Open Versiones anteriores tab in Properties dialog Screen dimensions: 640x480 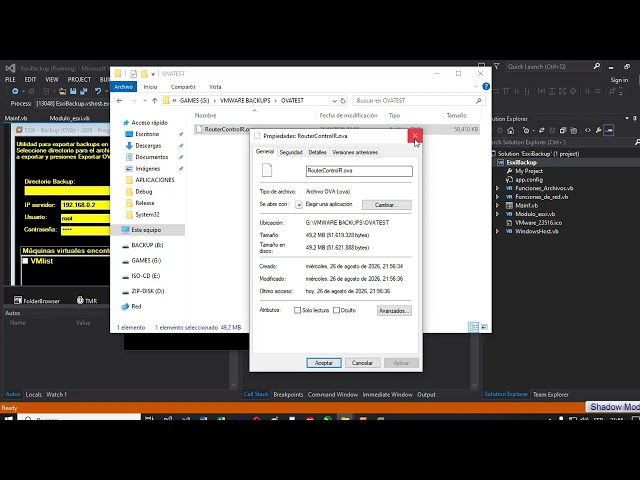pos(355,152)
